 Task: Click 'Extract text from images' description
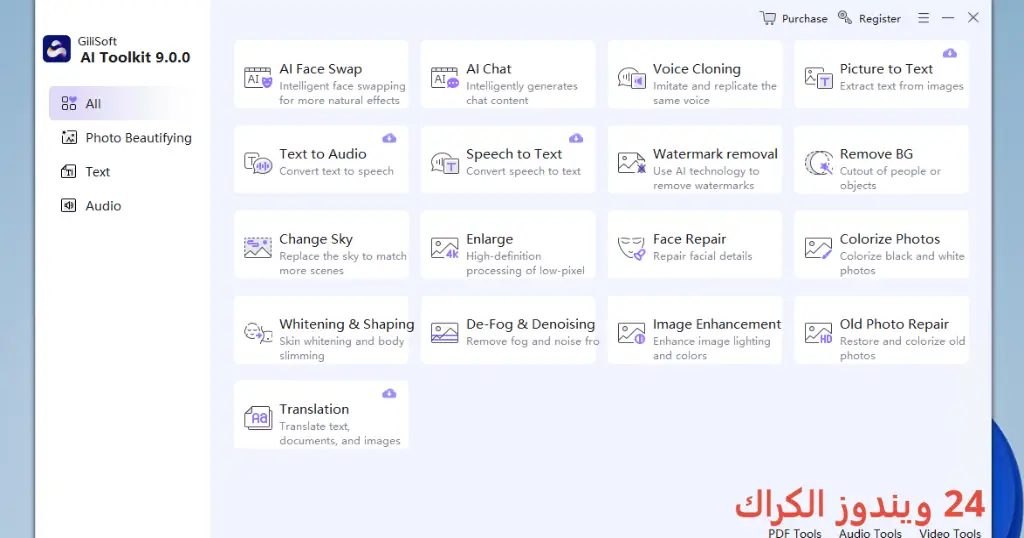(x=901, y=86)
